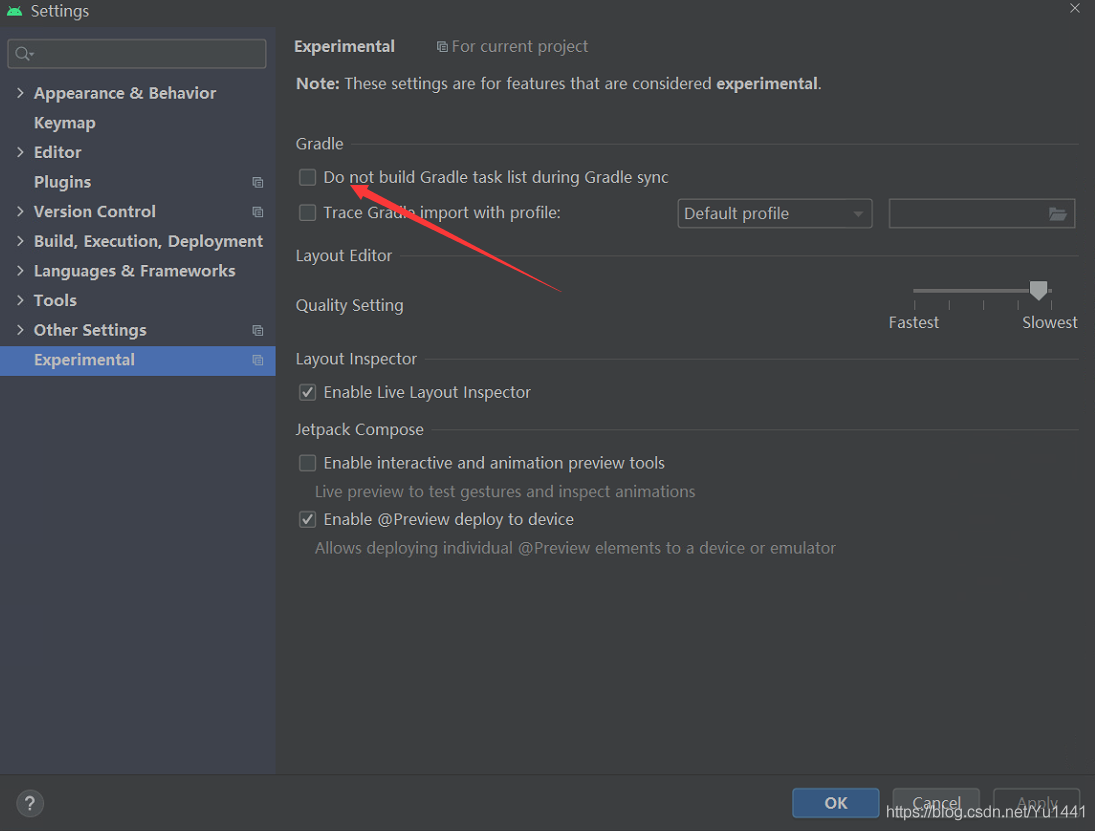Click Live preview to test gestures description

click(x=505, y=492)
